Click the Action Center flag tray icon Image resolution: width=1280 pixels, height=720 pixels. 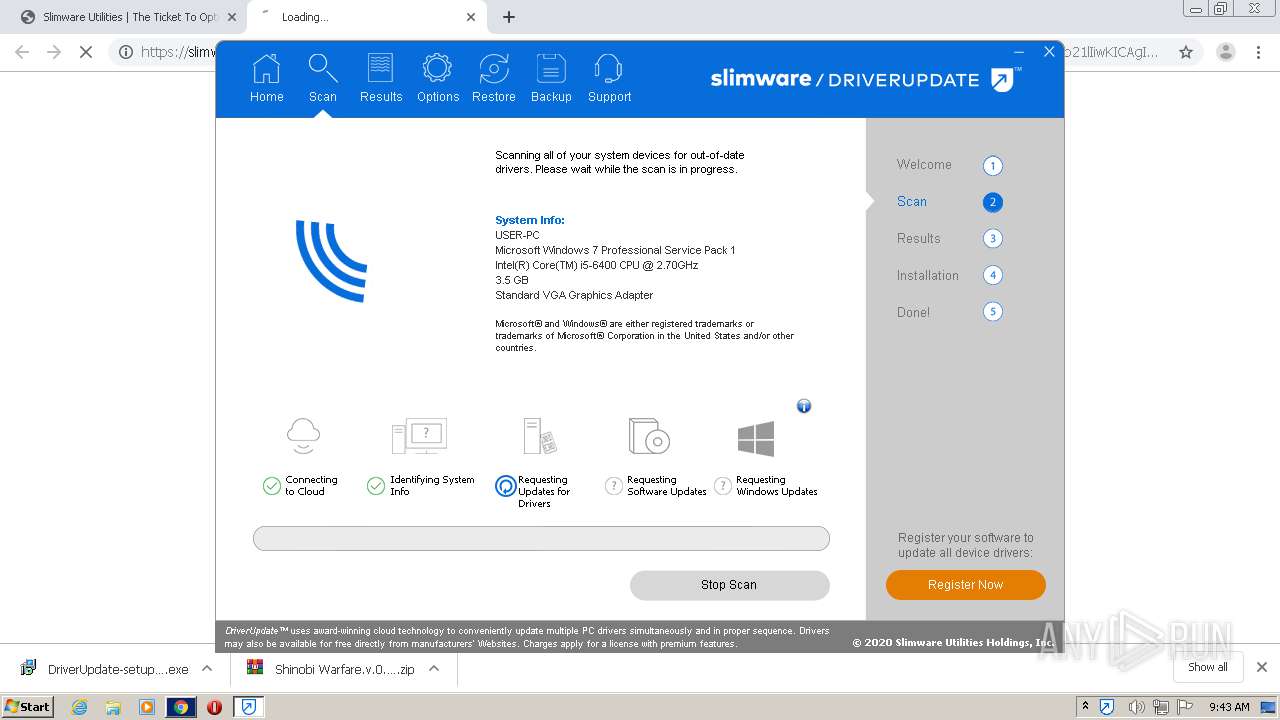click(x=1185, y=707)
